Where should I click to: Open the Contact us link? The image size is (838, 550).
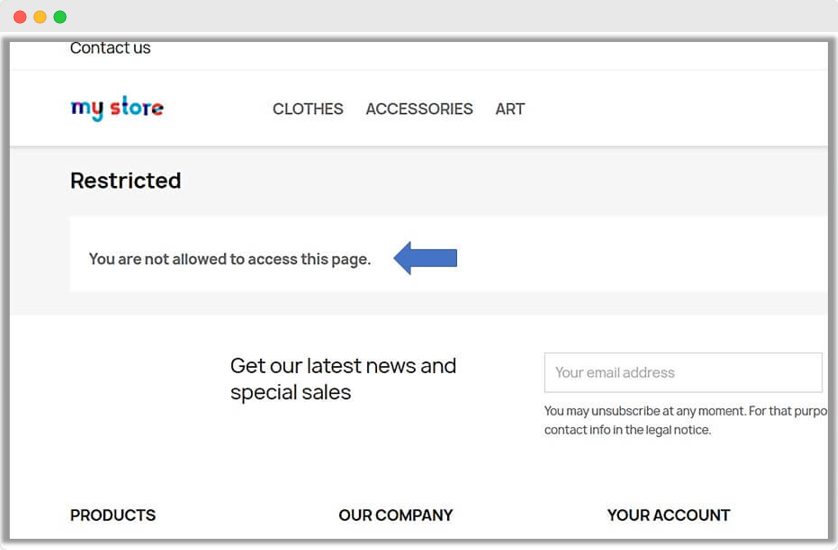pos(110,48)
